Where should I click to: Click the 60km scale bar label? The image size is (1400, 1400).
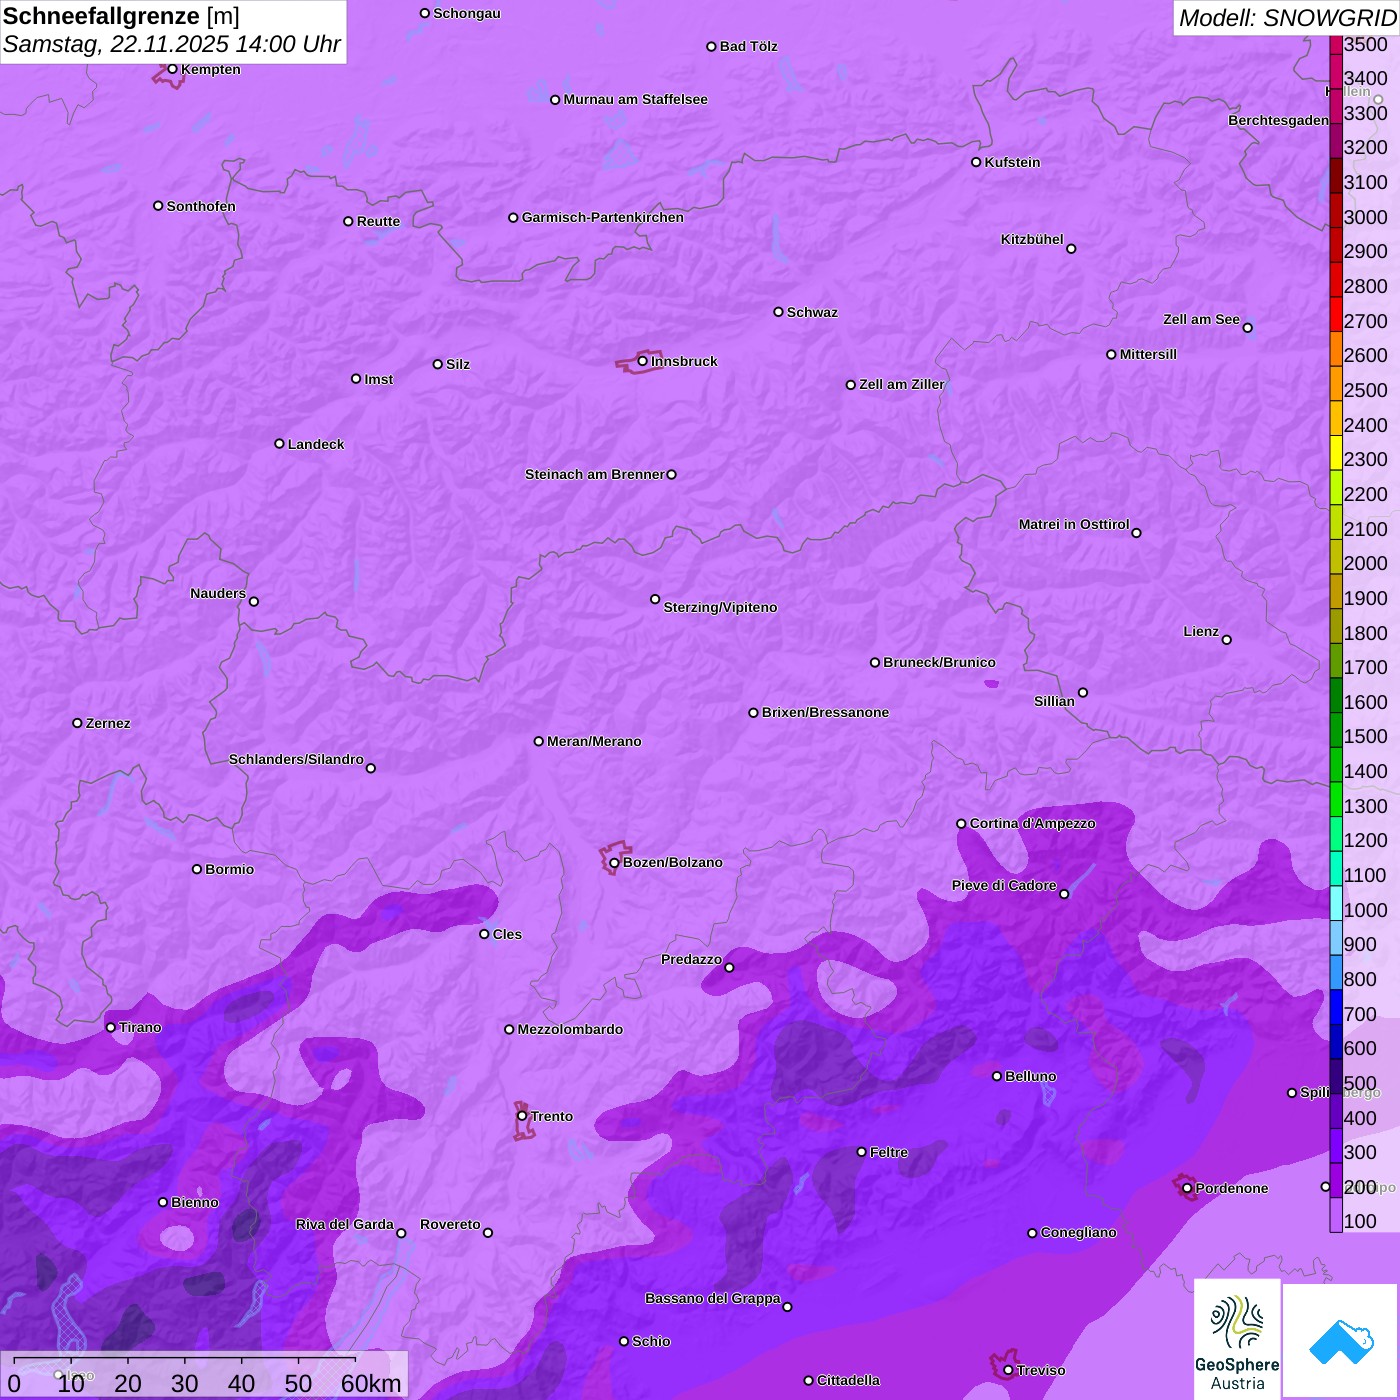(371, 1383)
